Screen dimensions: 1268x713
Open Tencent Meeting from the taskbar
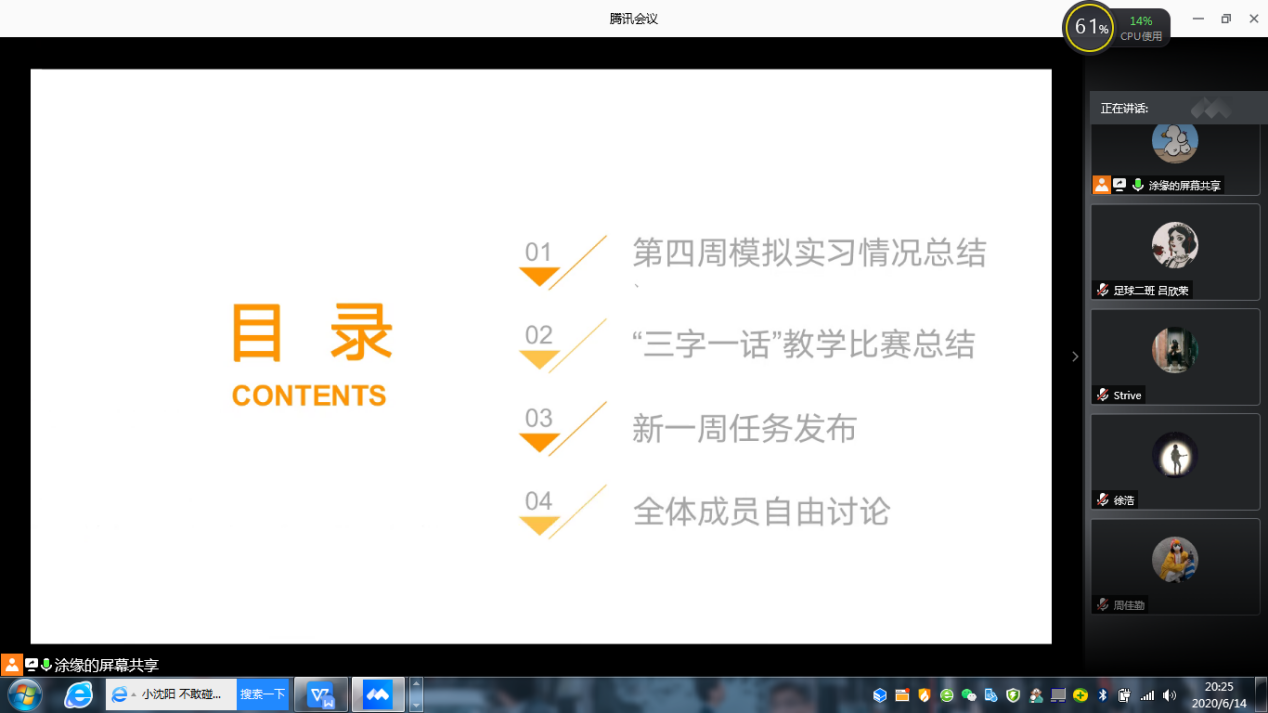[x=377, y=695]
